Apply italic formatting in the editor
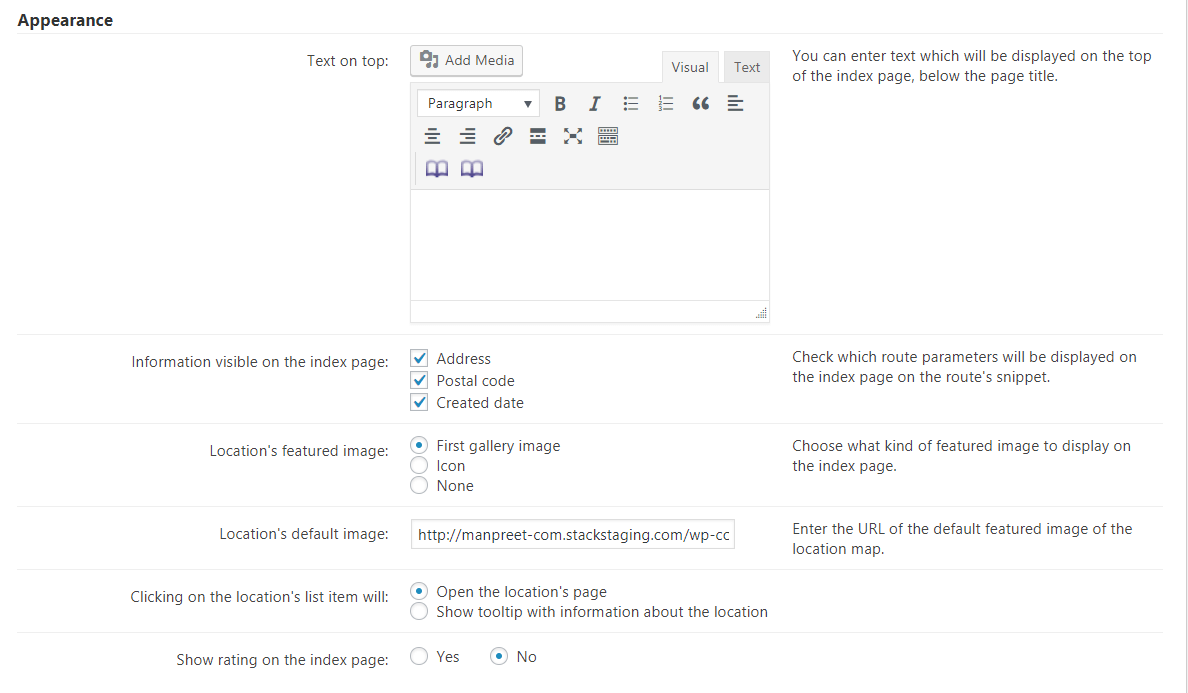 (x=595, y=104)
